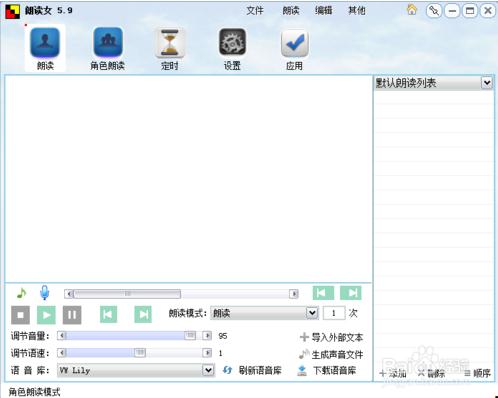Click the refresh icon next to 刷新语音库
The width and height of the screenshot is (498, 398).
click(x=227, y=370)
